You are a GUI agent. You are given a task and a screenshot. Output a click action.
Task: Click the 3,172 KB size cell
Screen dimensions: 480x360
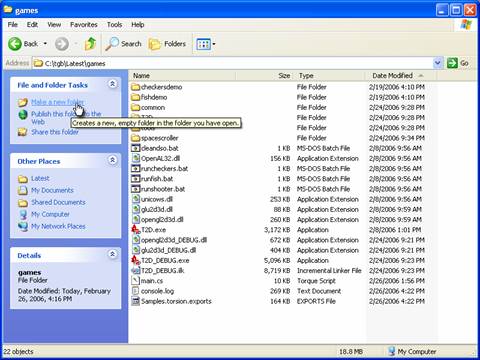277,230
